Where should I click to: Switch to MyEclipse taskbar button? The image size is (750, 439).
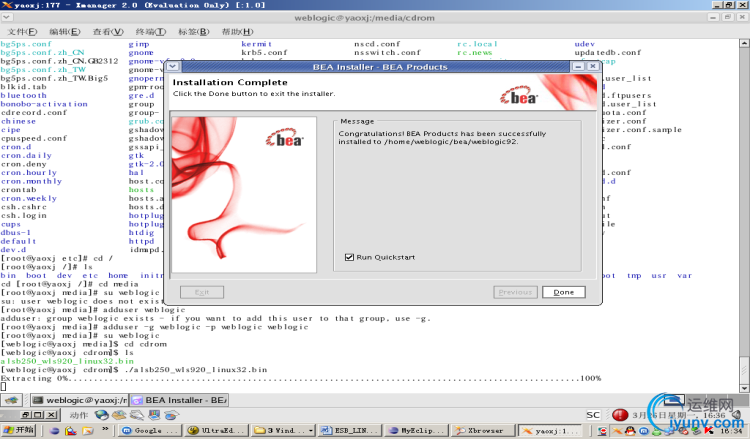point(416,430)
